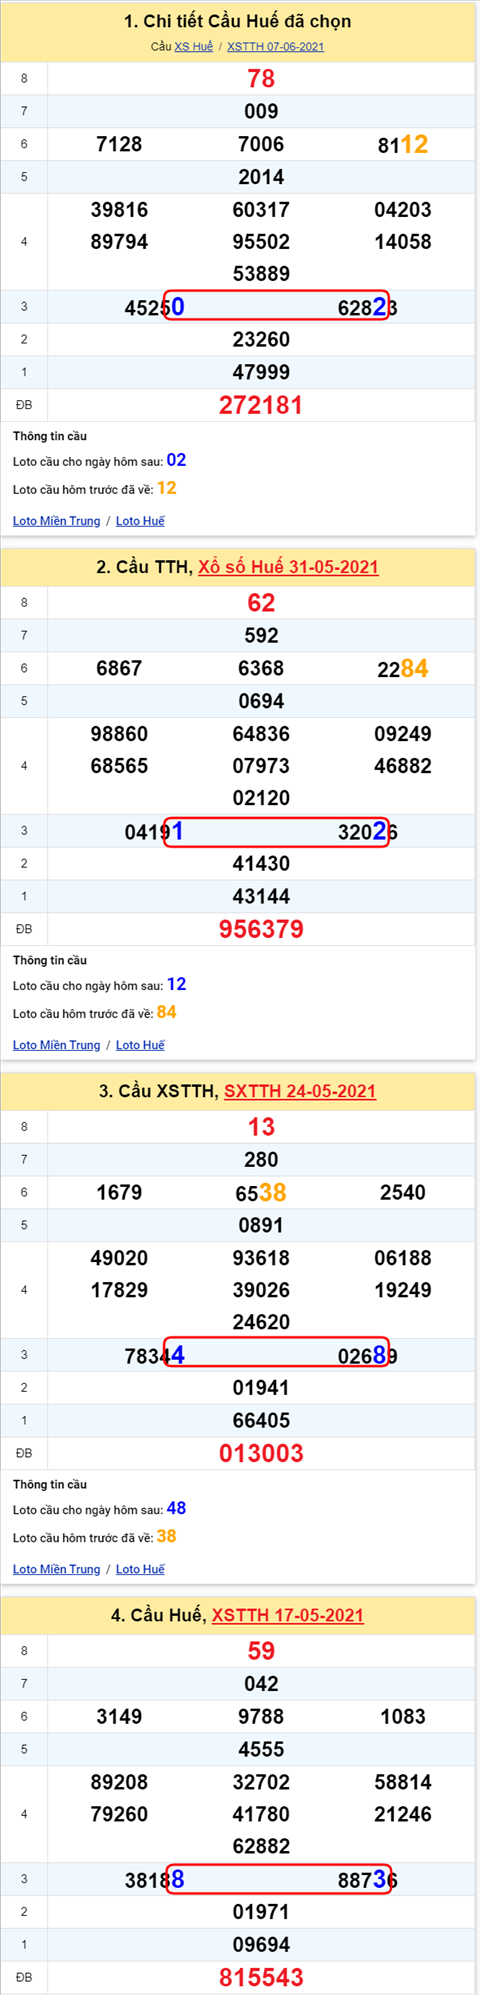Screen dimensions: 480x1995
Task: Select special prize number 956379
Action: coord(261,929)
